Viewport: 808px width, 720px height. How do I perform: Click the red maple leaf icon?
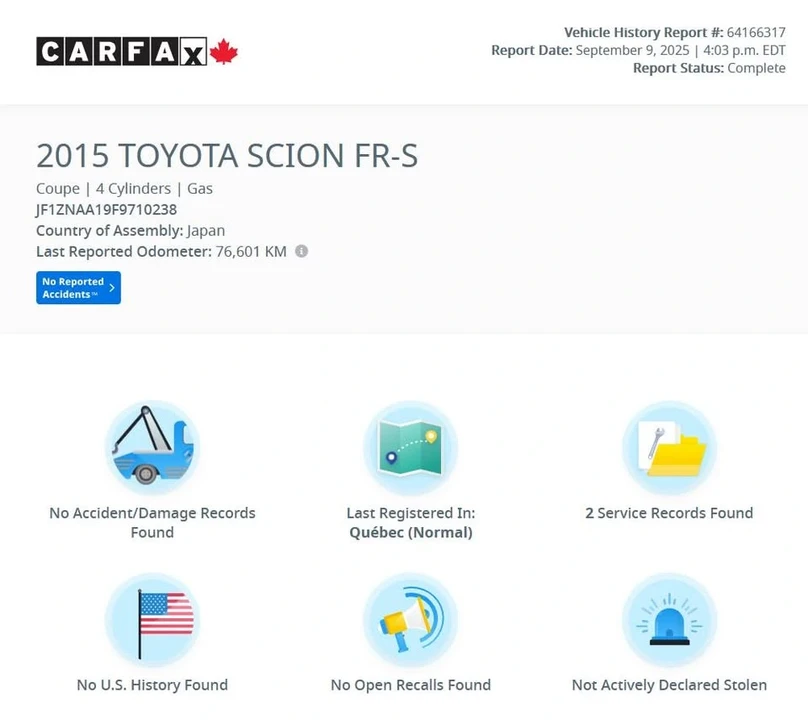pos(224,51)
